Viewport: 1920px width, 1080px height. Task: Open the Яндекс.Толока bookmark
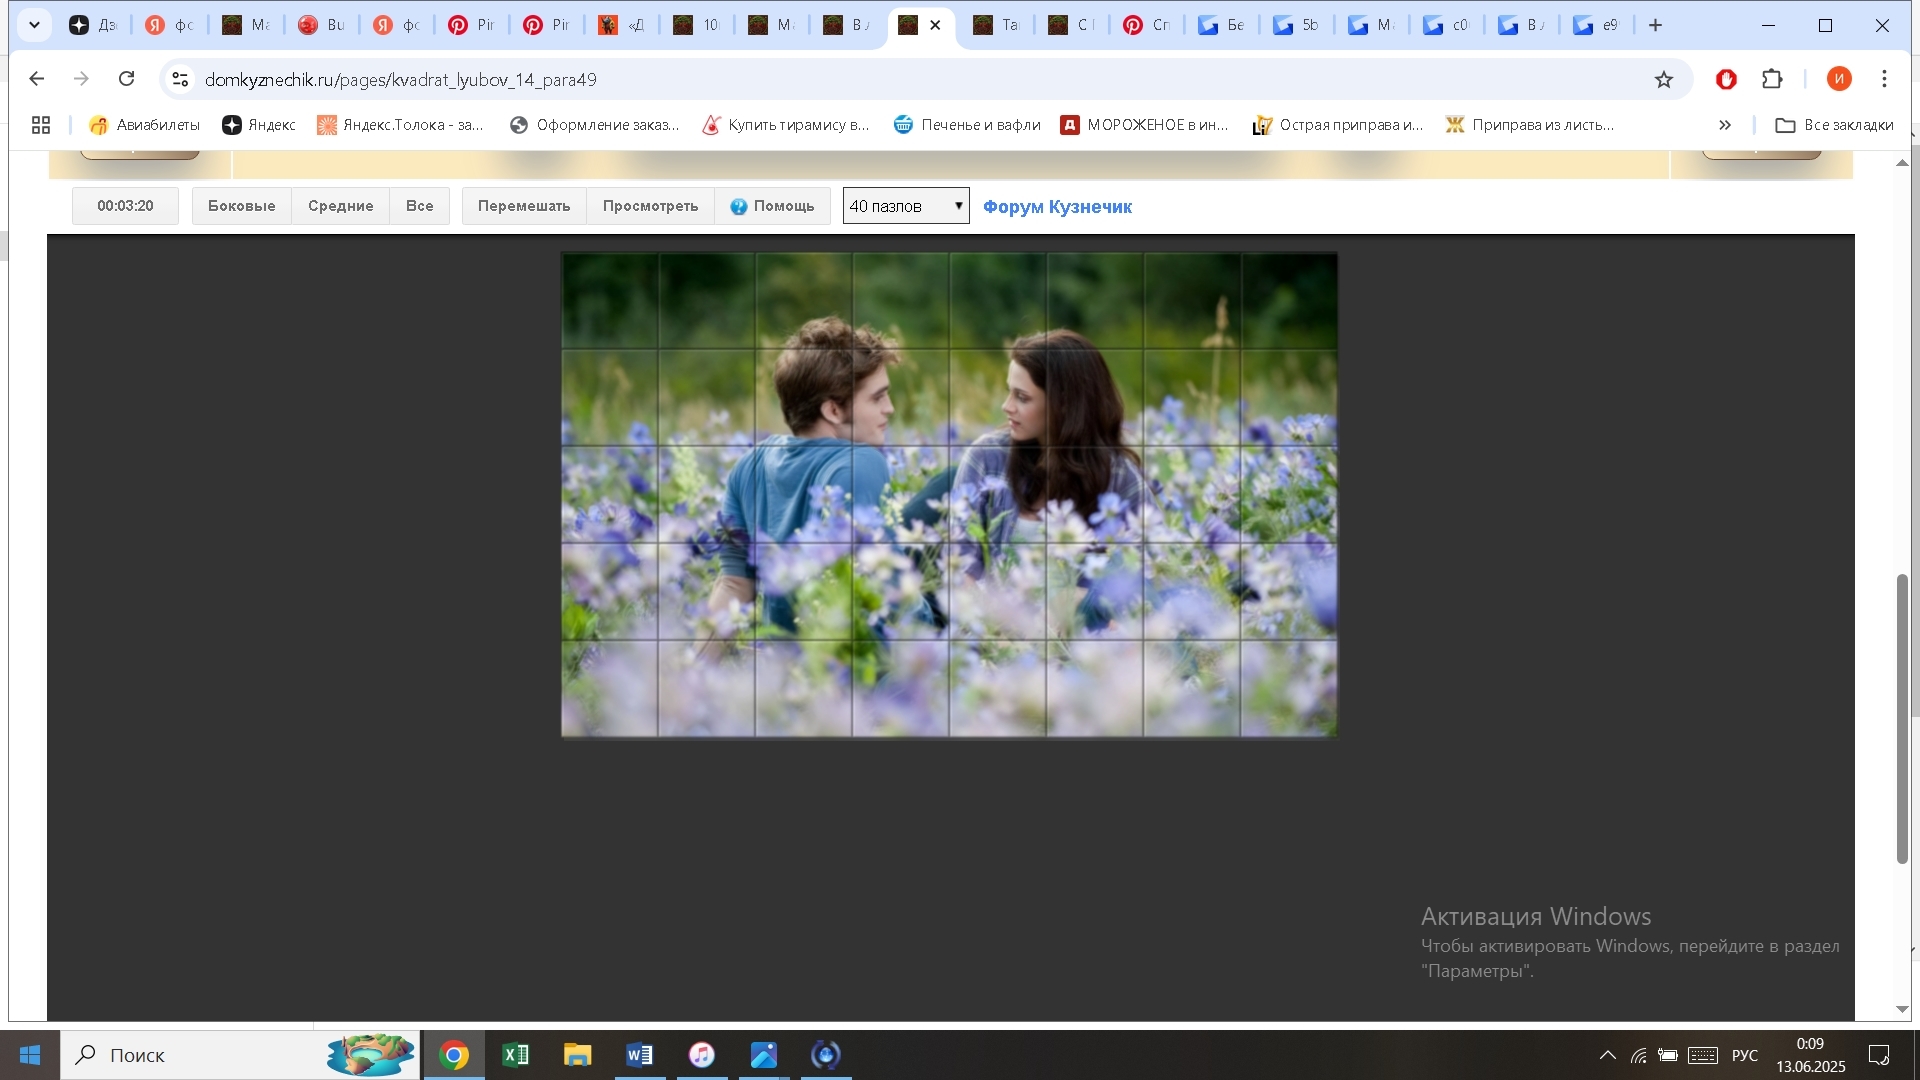pos(400,125)
